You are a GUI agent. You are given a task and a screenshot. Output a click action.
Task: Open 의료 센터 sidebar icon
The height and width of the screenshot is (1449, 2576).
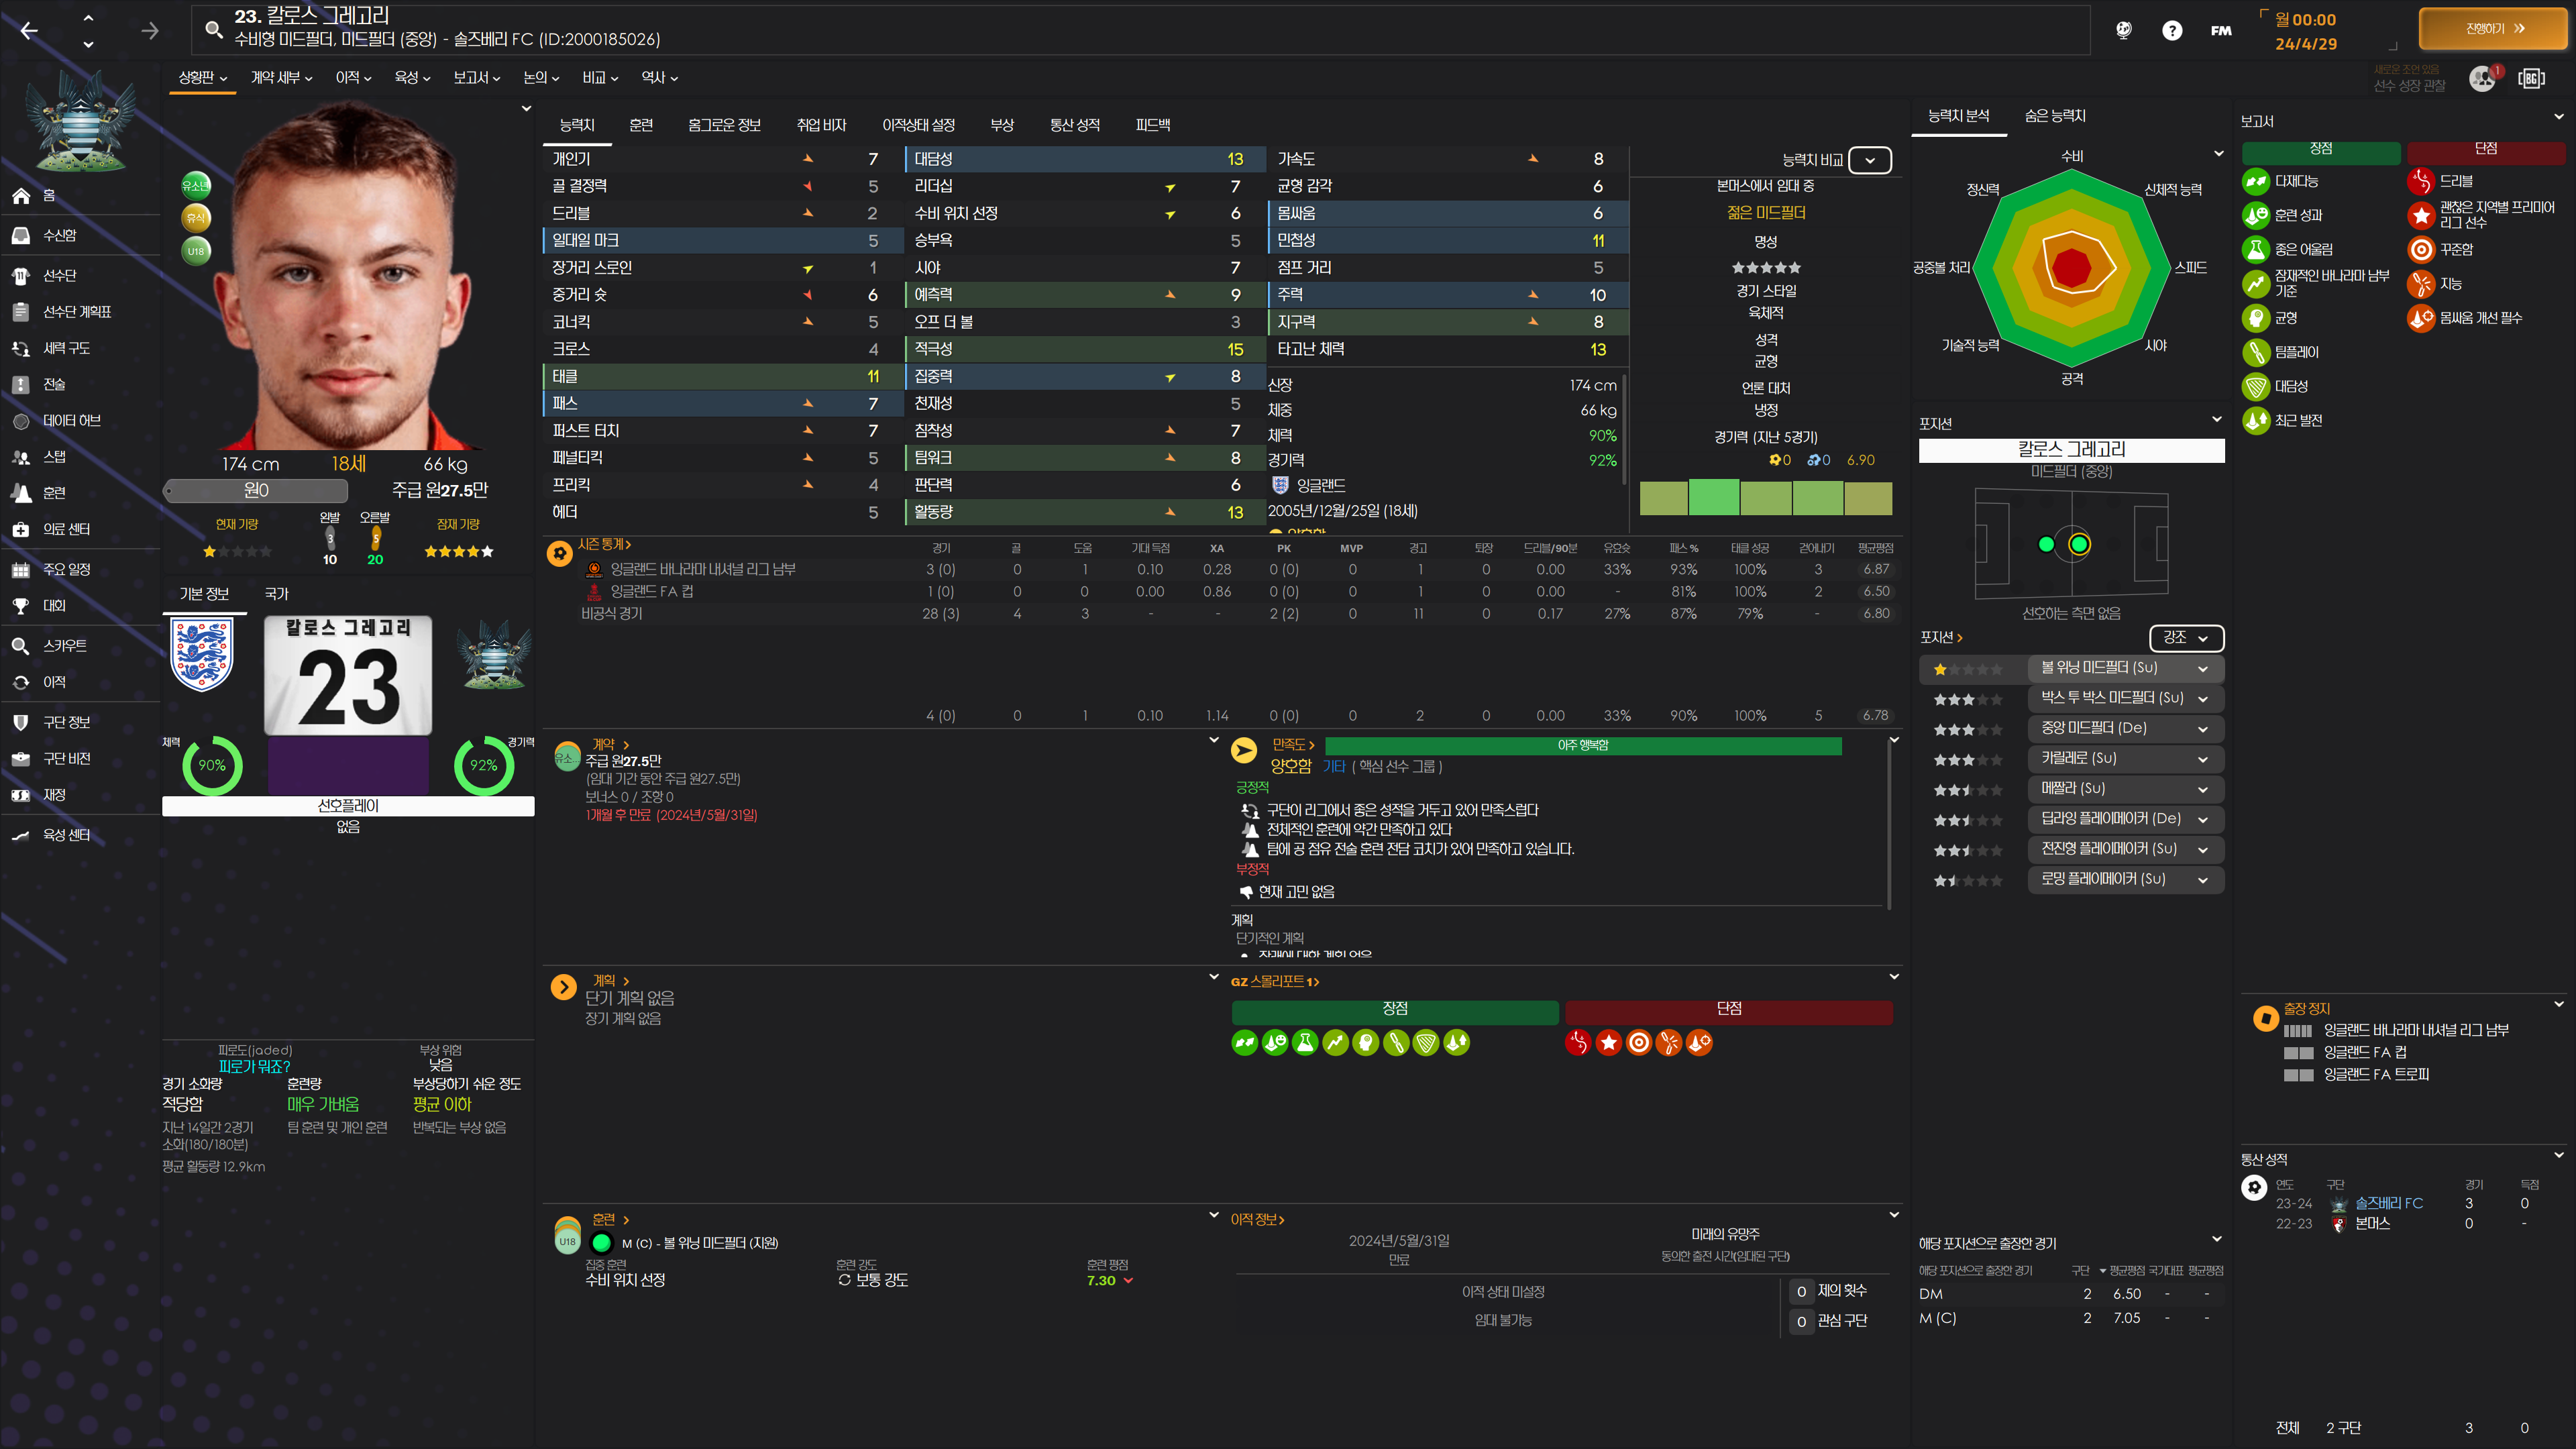(x=21, y=529)
